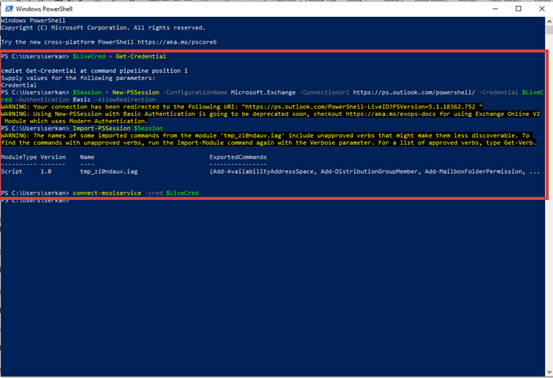This screenshot has height=378, width=553.
Task: Click the ExportedCommands column header
Action: [238, 157]
